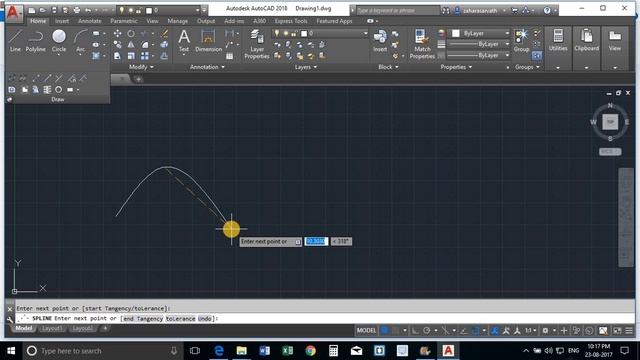Add a new drawing tab with plus
This screenshot has width=640, height=360.
[139, 79]
